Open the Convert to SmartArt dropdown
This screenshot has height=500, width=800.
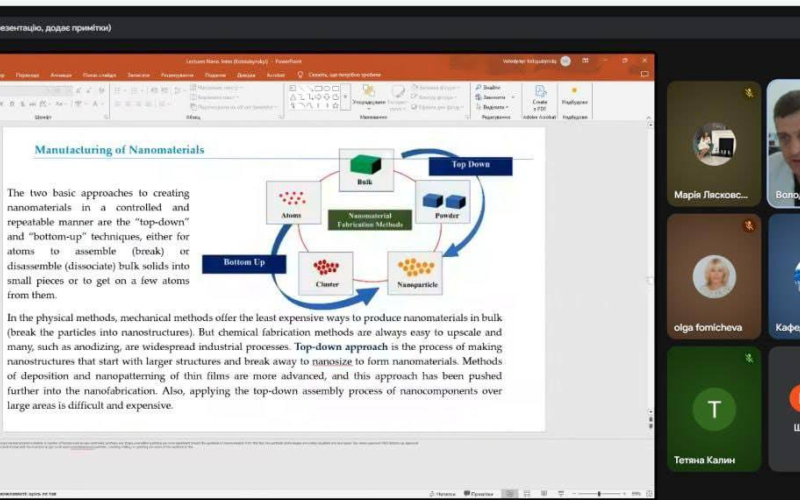click(234, 107)
